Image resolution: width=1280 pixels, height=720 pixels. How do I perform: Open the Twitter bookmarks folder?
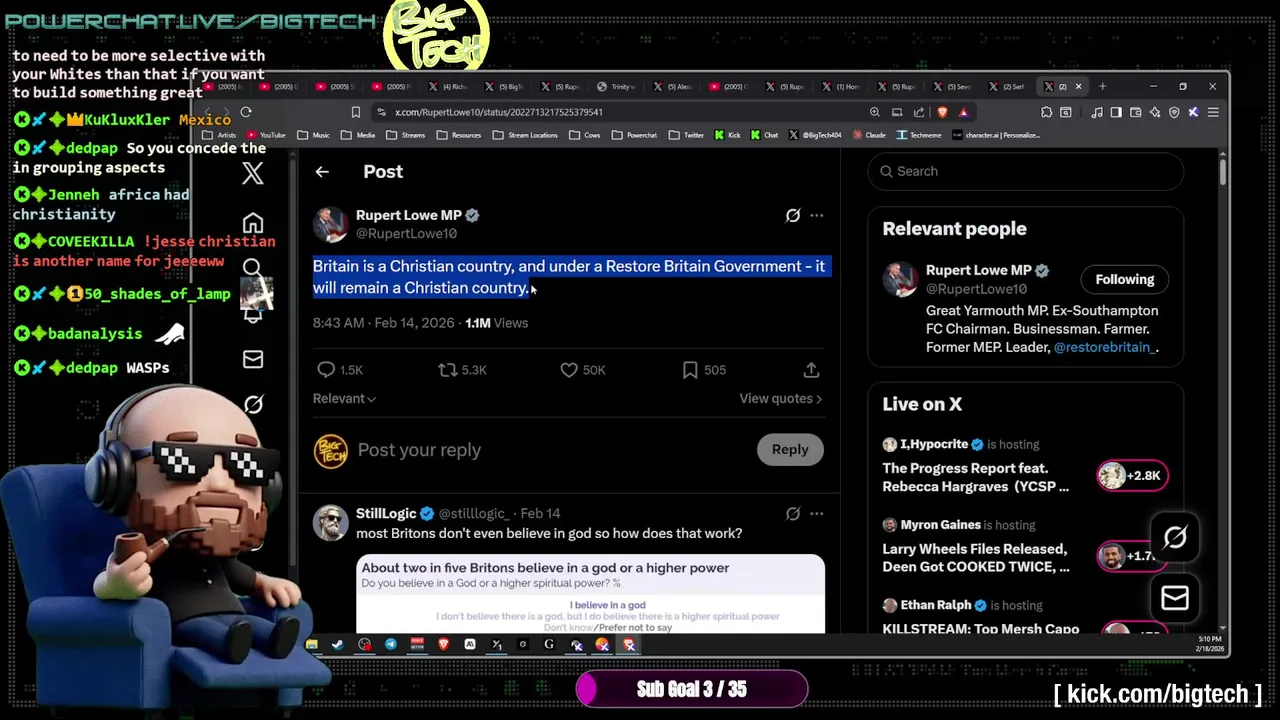pos(687,135)
